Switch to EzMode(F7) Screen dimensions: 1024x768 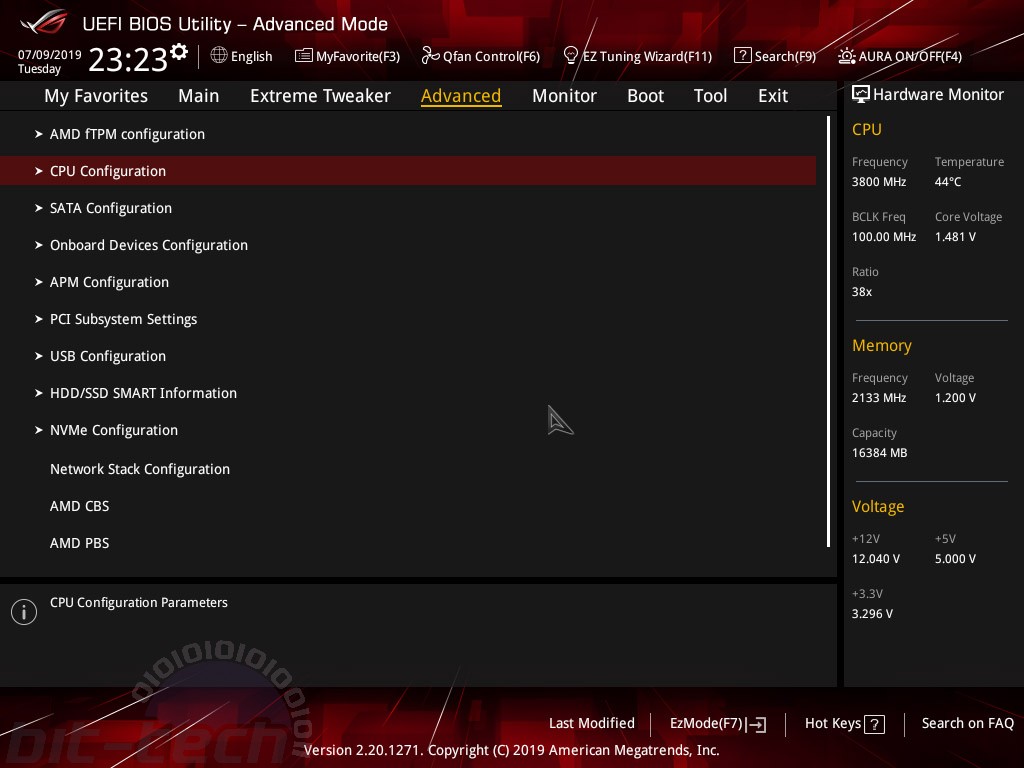pos(707,724)
